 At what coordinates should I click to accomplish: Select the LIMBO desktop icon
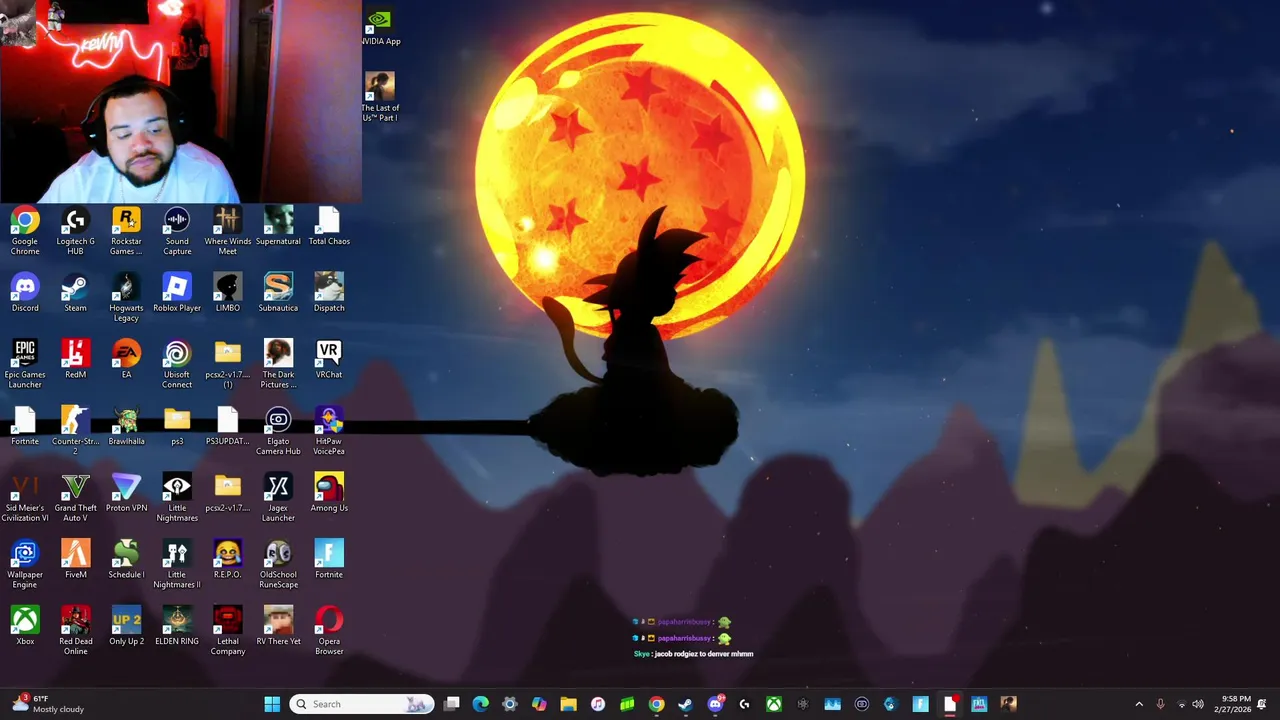coord(228,293)
